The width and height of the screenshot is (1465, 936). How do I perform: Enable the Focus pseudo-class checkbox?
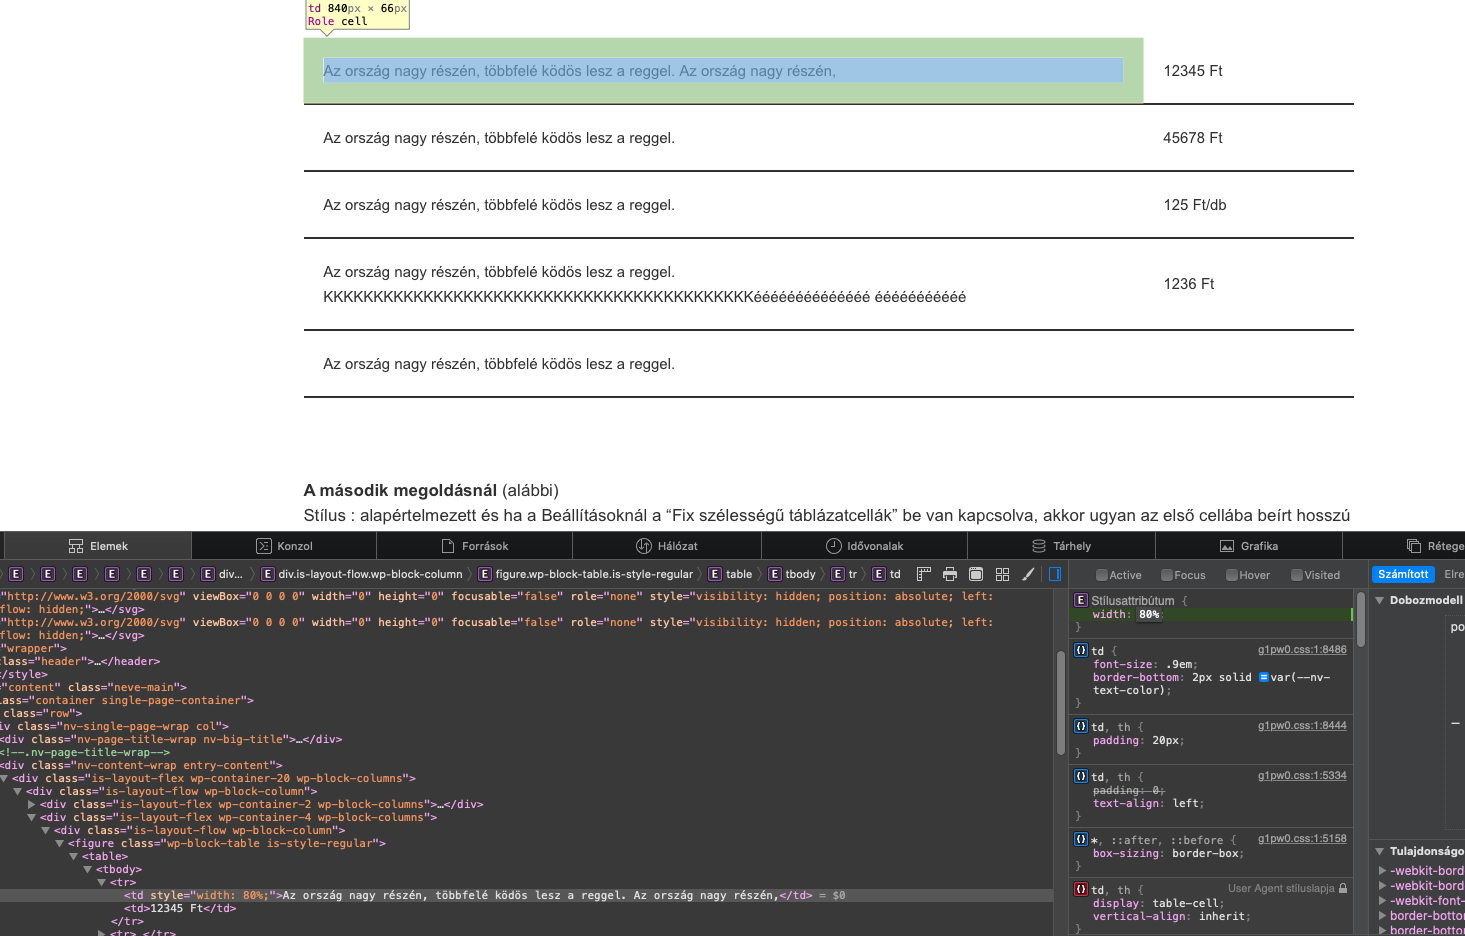point(1167,575)
